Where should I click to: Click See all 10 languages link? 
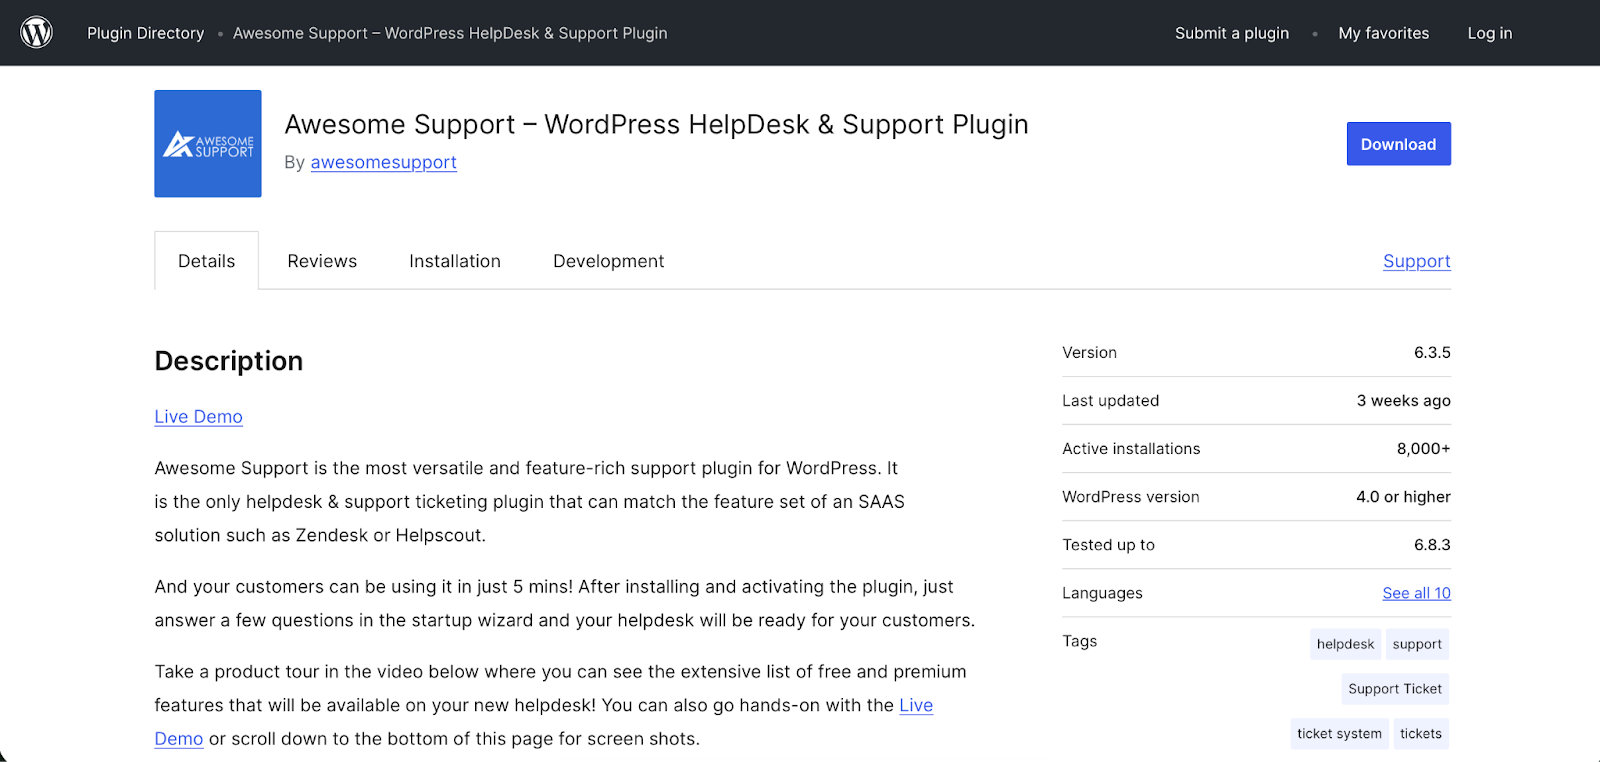coord(1416,593)
